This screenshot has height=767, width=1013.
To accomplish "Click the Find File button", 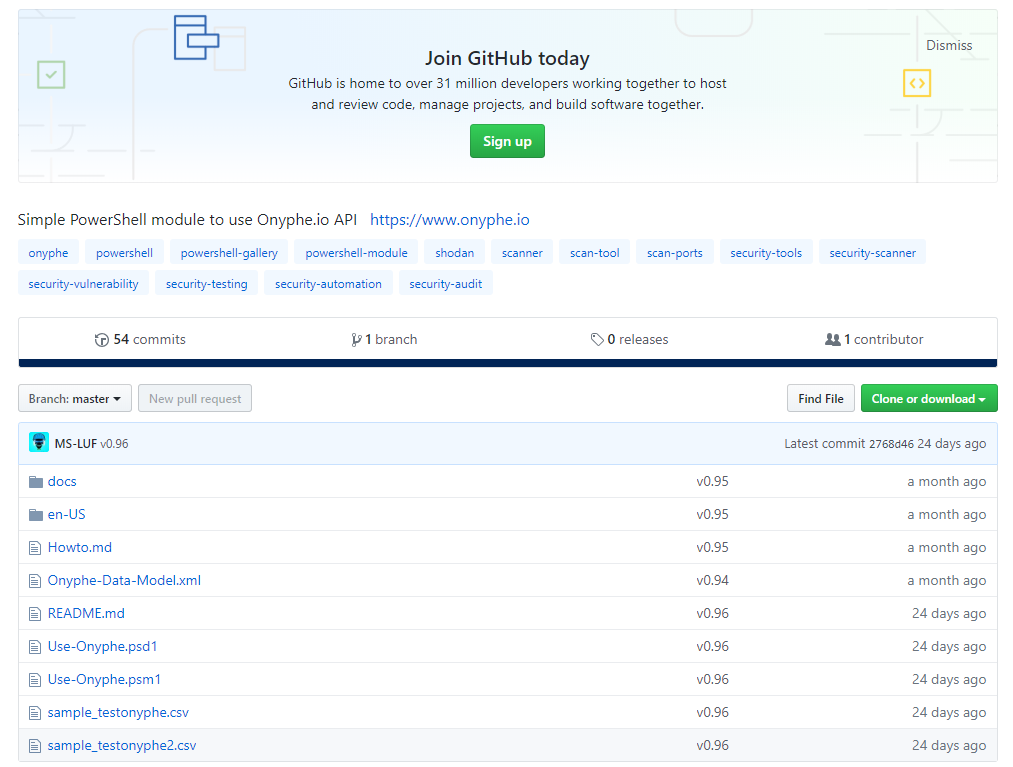I will [820, 398].
